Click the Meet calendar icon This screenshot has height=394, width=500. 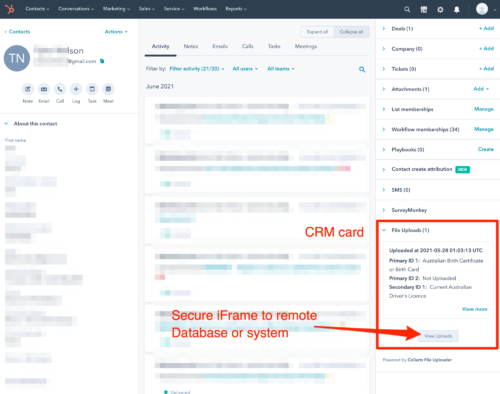(108, 89)
